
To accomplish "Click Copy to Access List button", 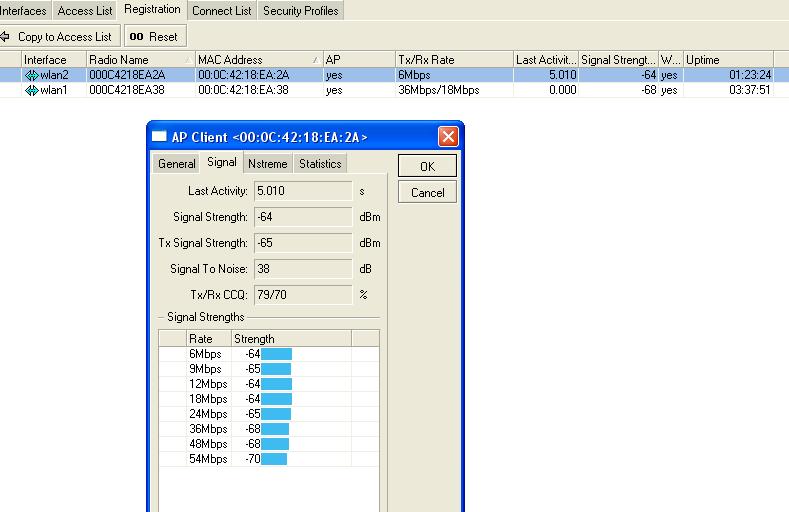I will coord(58,36).
